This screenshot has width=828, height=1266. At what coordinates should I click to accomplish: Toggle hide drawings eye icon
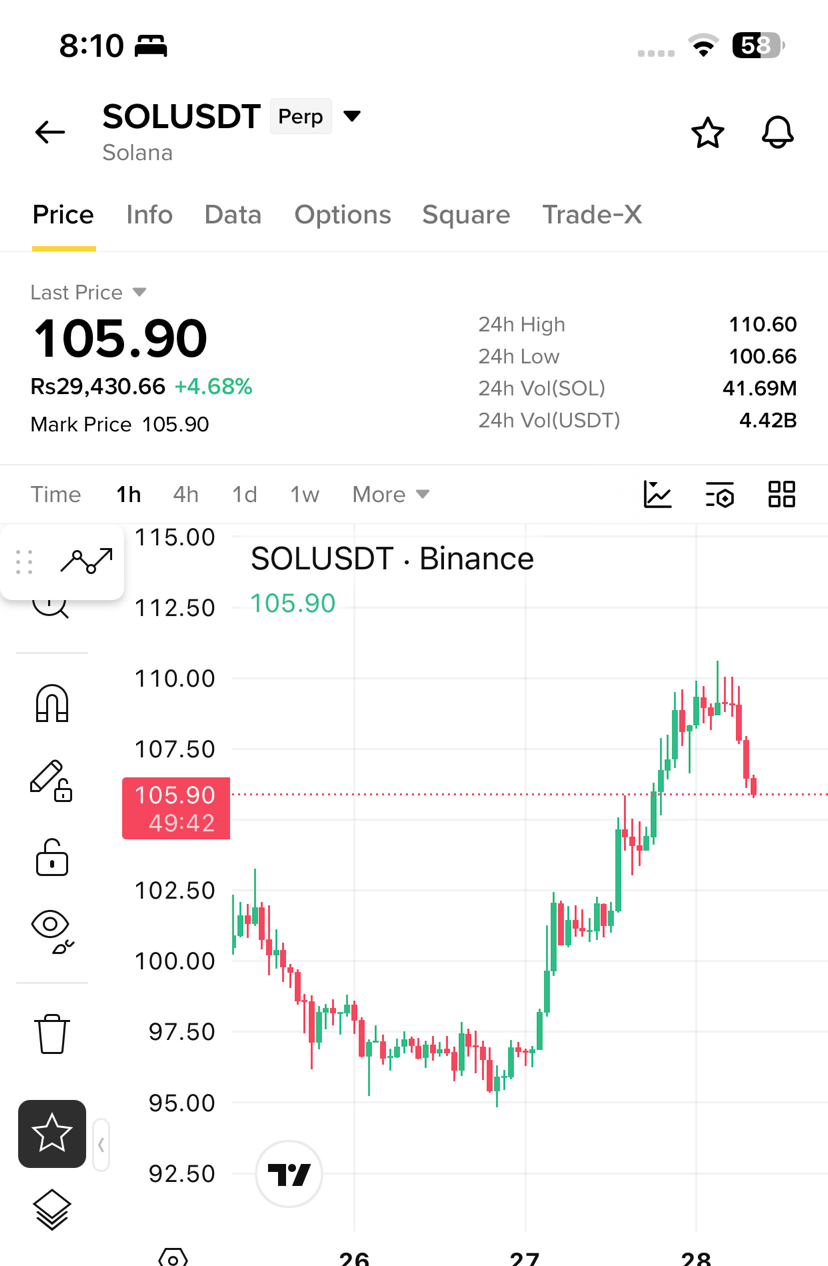53,930
